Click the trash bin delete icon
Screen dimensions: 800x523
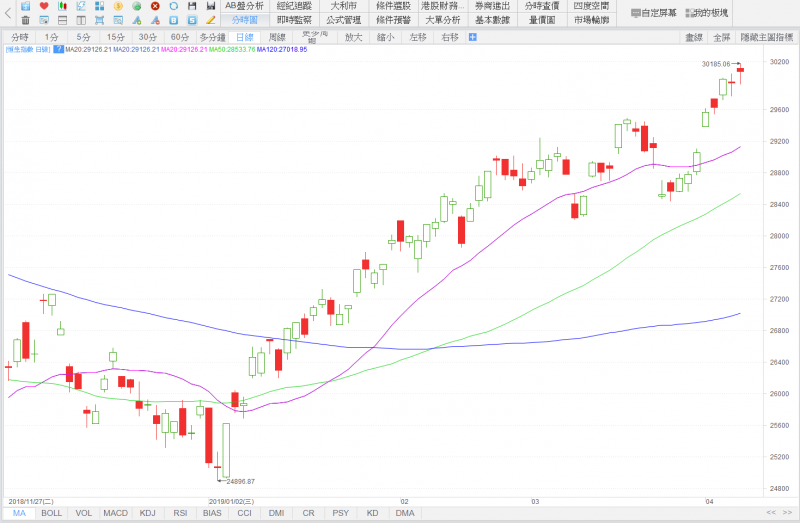25,20
